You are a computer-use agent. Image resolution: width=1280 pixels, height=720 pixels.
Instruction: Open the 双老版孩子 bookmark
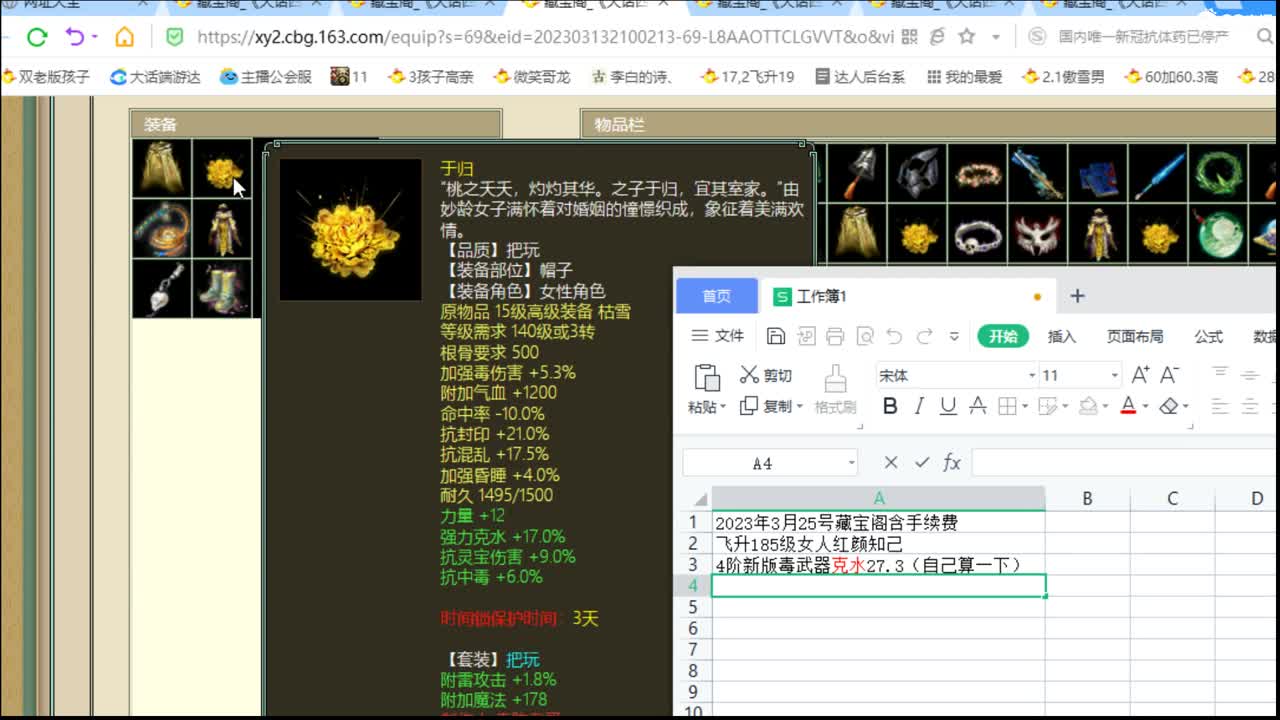click(x=47, y=76)
